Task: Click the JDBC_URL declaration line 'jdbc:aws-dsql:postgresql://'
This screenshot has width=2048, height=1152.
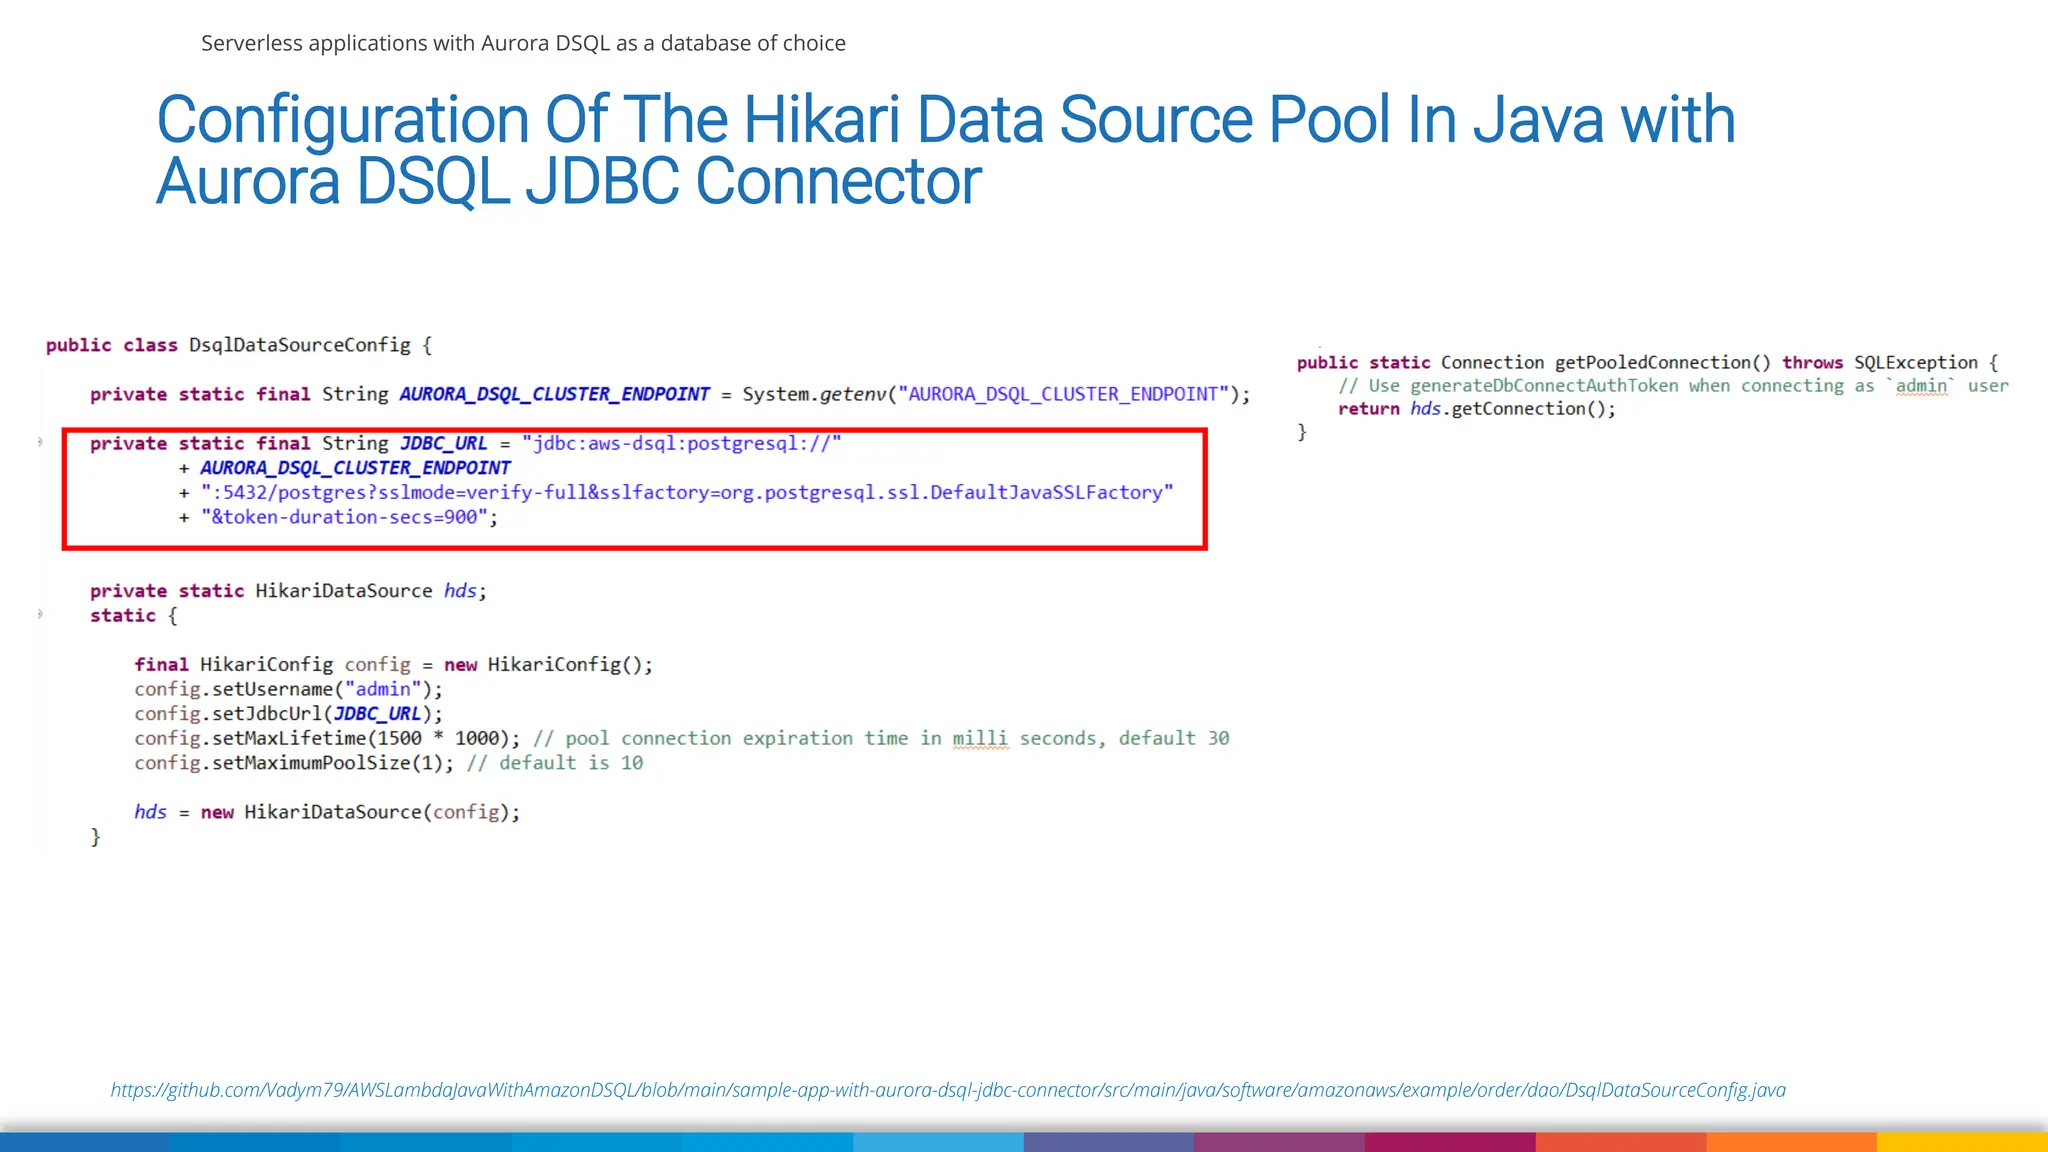Action: click(x=466, y=443)
